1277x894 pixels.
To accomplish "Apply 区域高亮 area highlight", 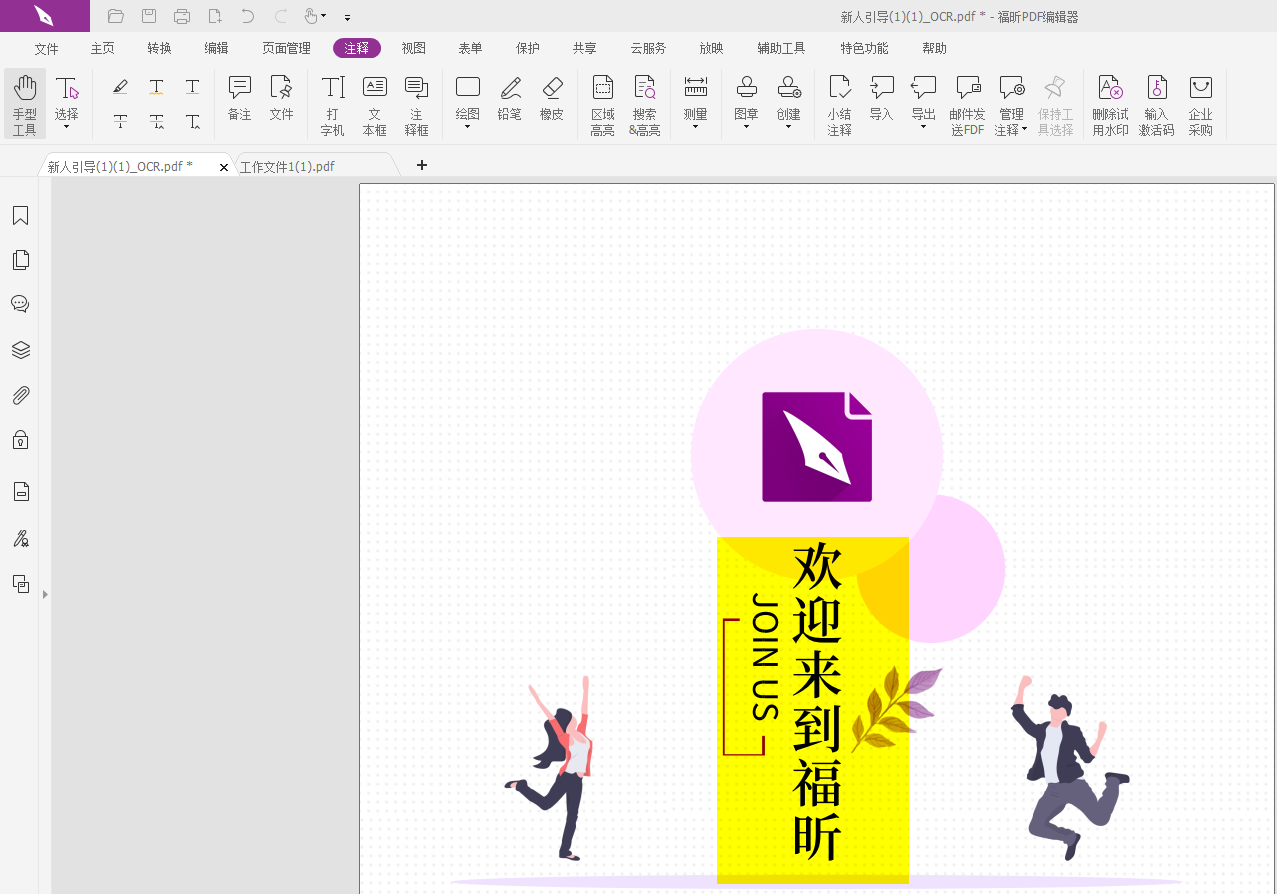I will (602, 103).
